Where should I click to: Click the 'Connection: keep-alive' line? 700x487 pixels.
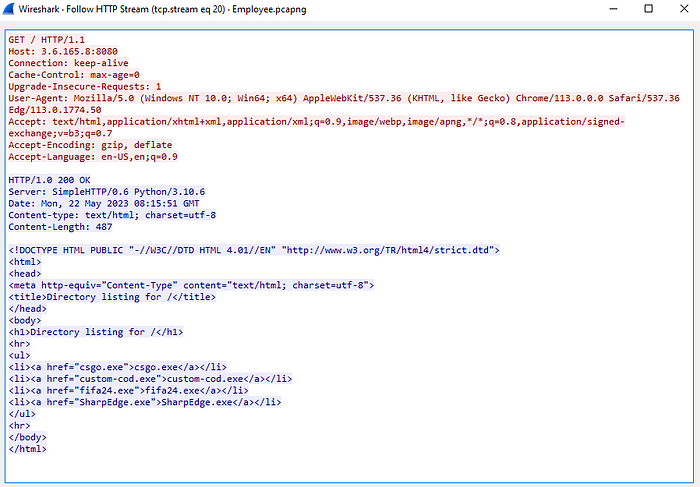point(68,63)
